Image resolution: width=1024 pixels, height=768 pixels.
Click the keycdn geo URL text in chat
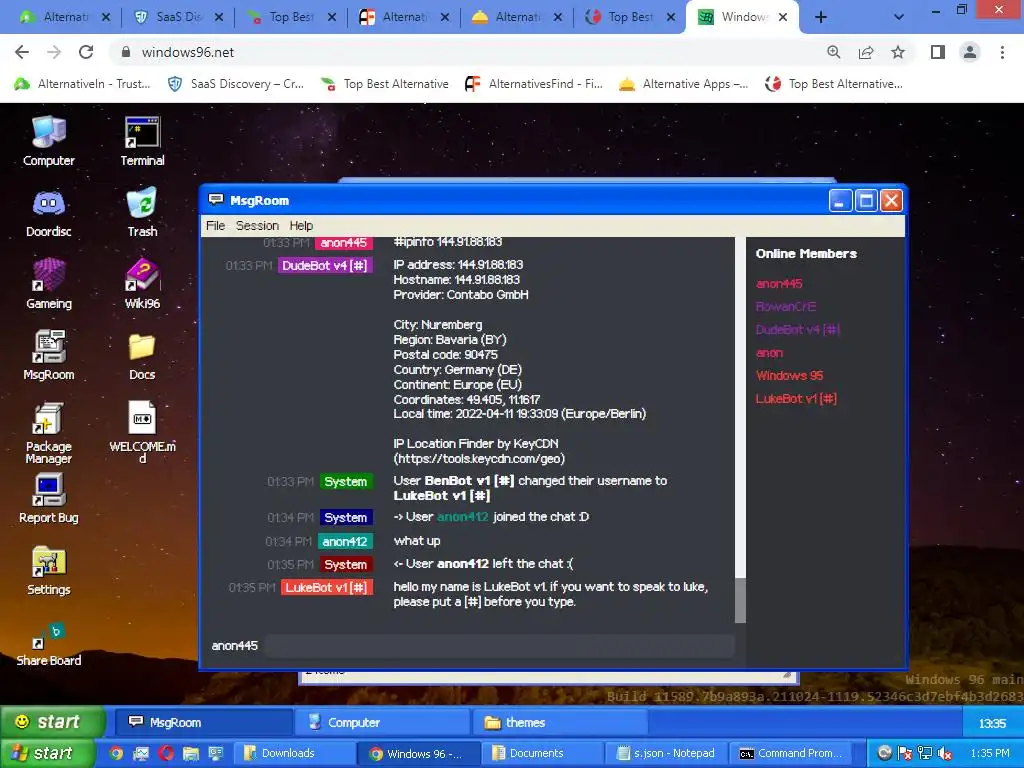(479, 459)
